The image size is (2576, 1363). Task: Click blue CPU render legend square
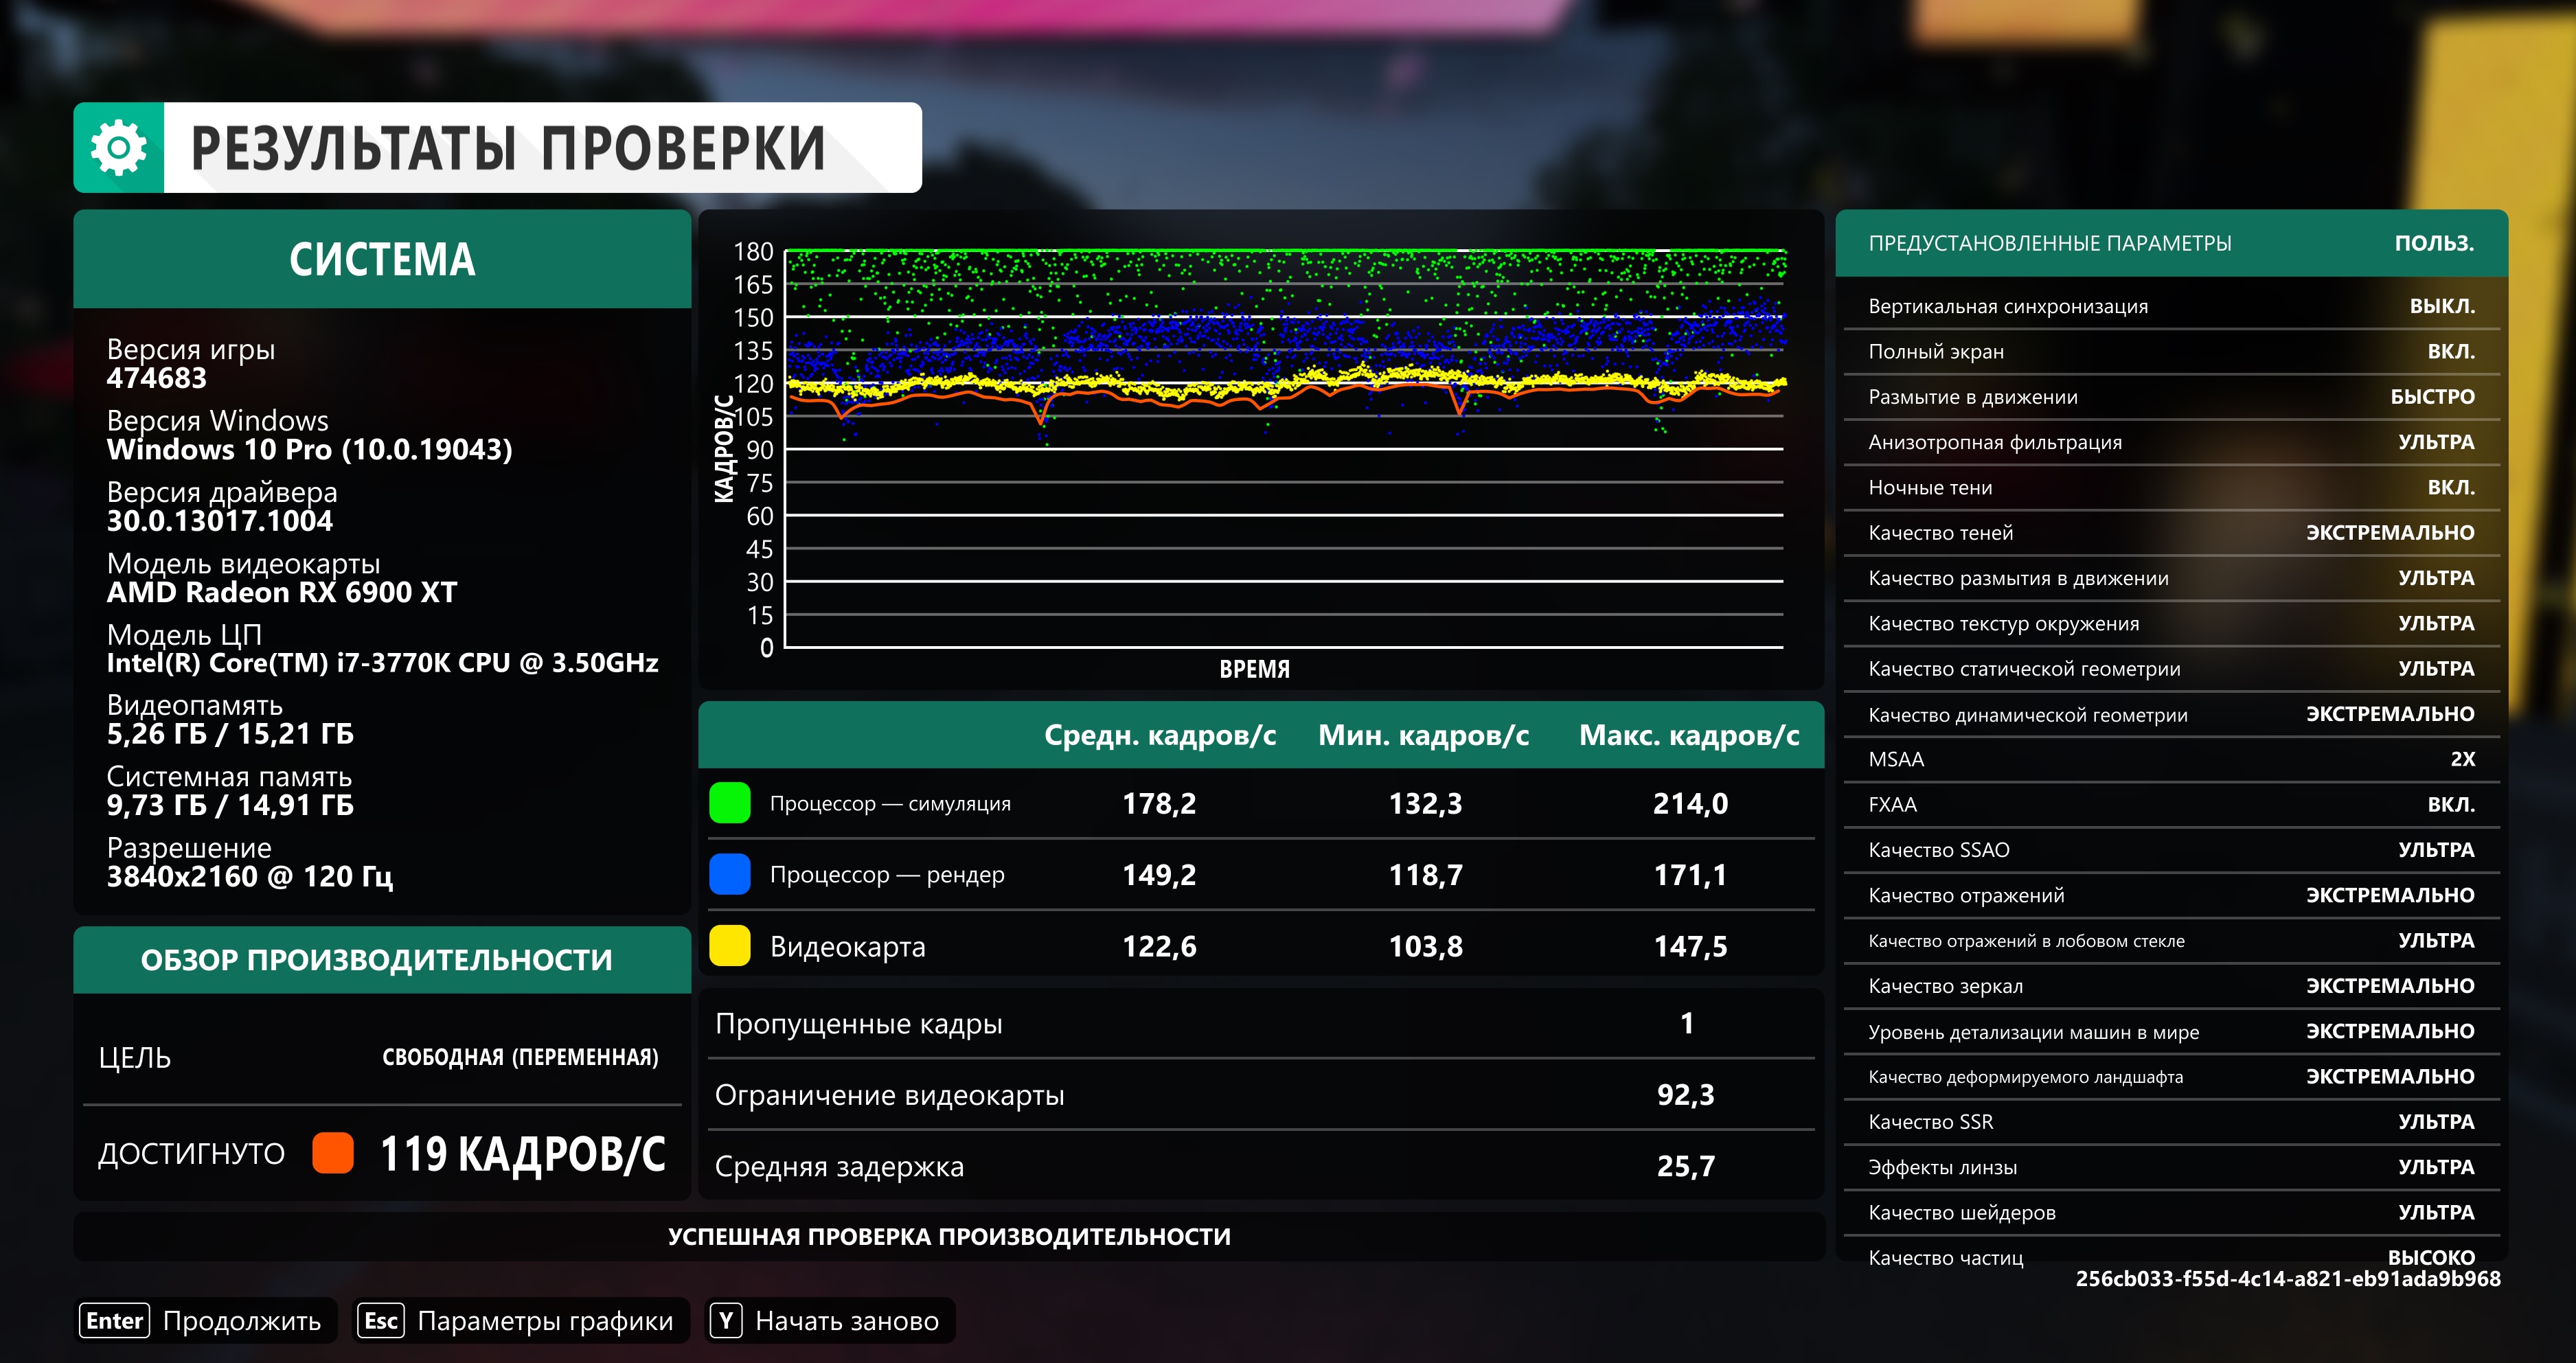point(729,874)
